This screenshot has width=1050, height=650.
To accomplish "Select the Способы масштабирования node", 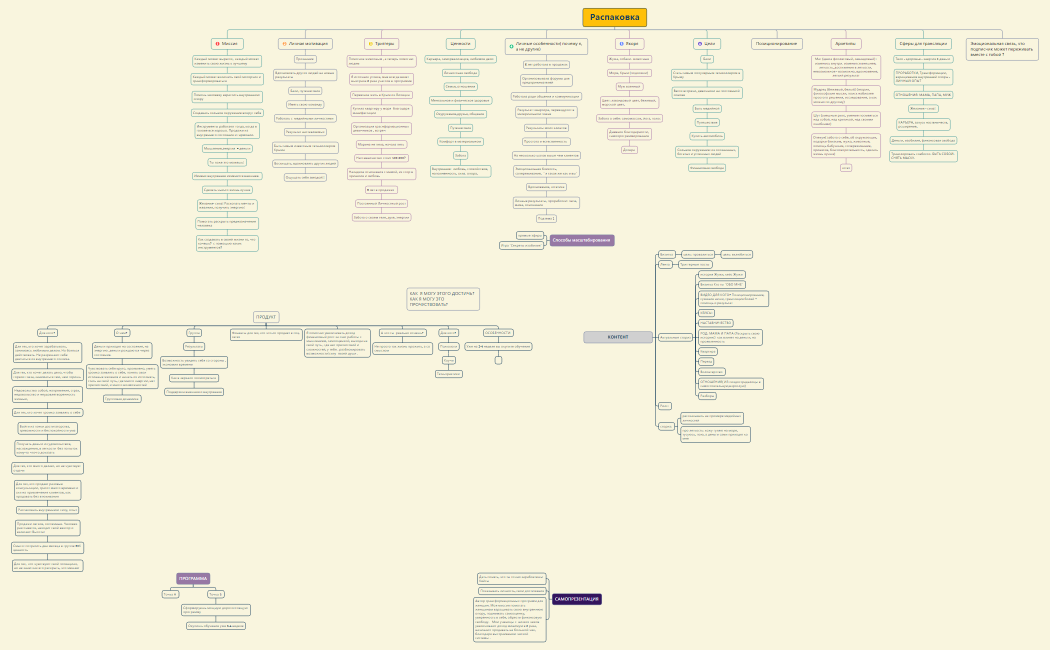I will tap(582, 240).
